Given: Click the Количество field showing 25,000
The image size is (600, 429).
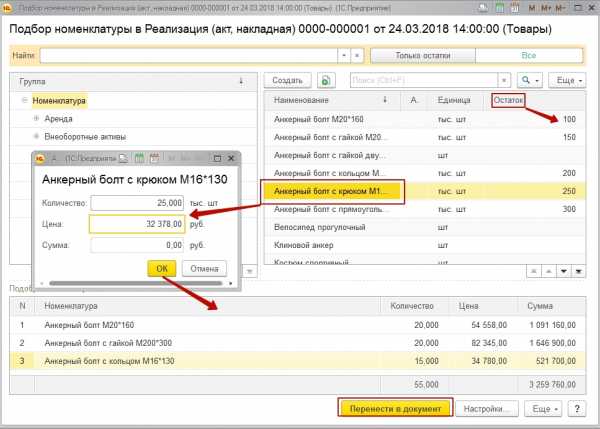Looking at the screenshot, I should click(137, 203).
